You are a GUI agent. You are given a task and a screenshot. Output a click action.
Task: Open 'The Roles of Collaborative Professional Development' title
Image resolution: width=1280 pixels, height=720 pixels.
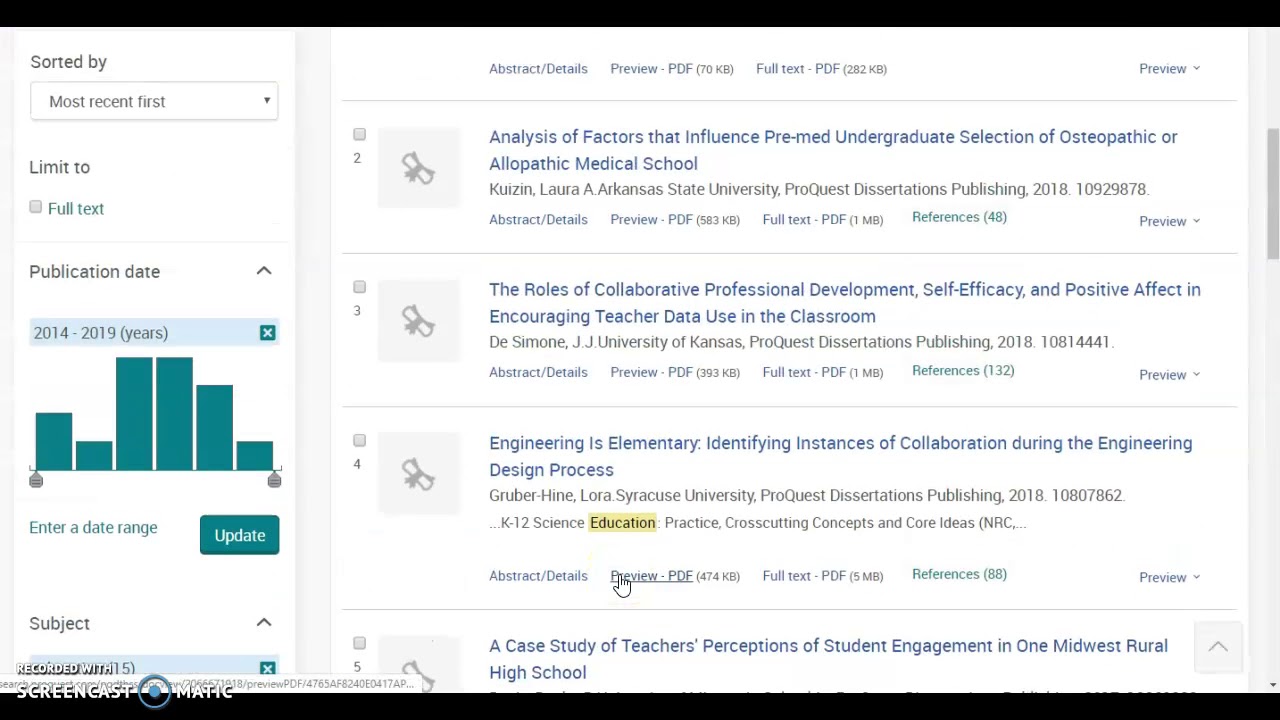(x=845, y=303)
